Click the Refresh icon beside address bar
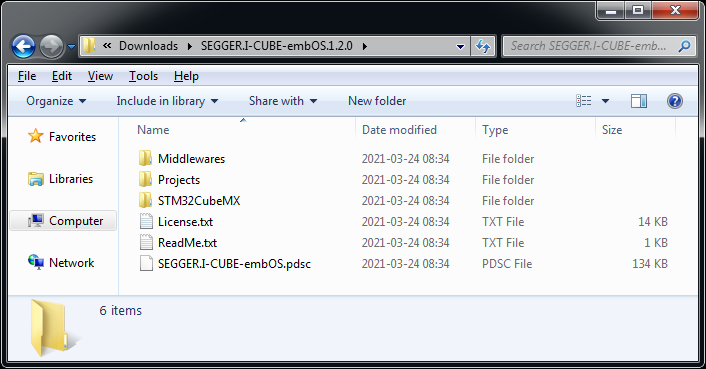706x369 pixels. [x=483, y=46]
